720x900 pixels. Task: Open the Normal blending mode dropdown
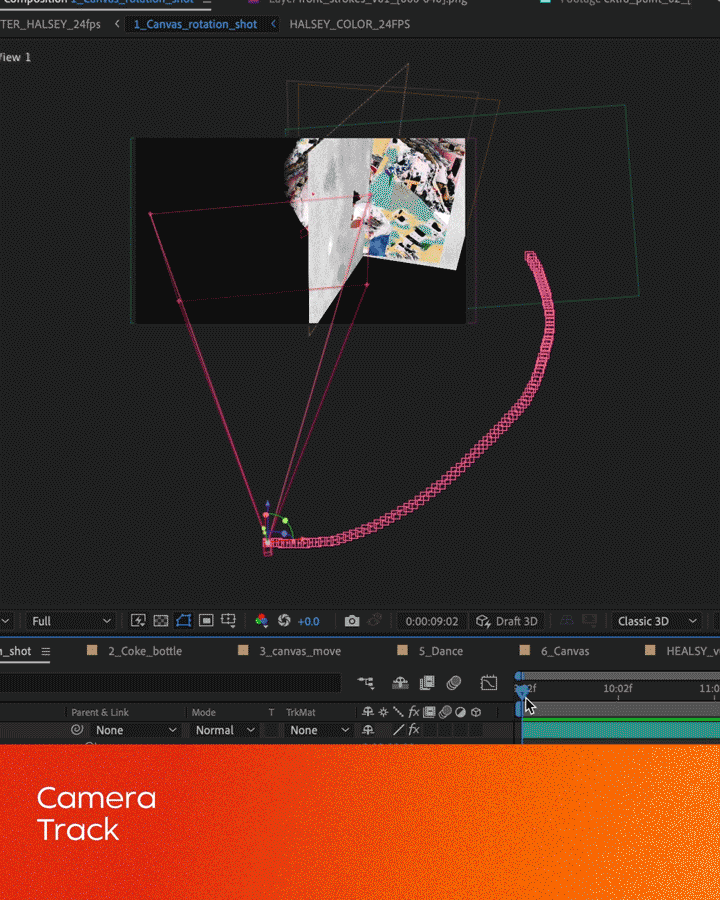[x=224, y=730]
